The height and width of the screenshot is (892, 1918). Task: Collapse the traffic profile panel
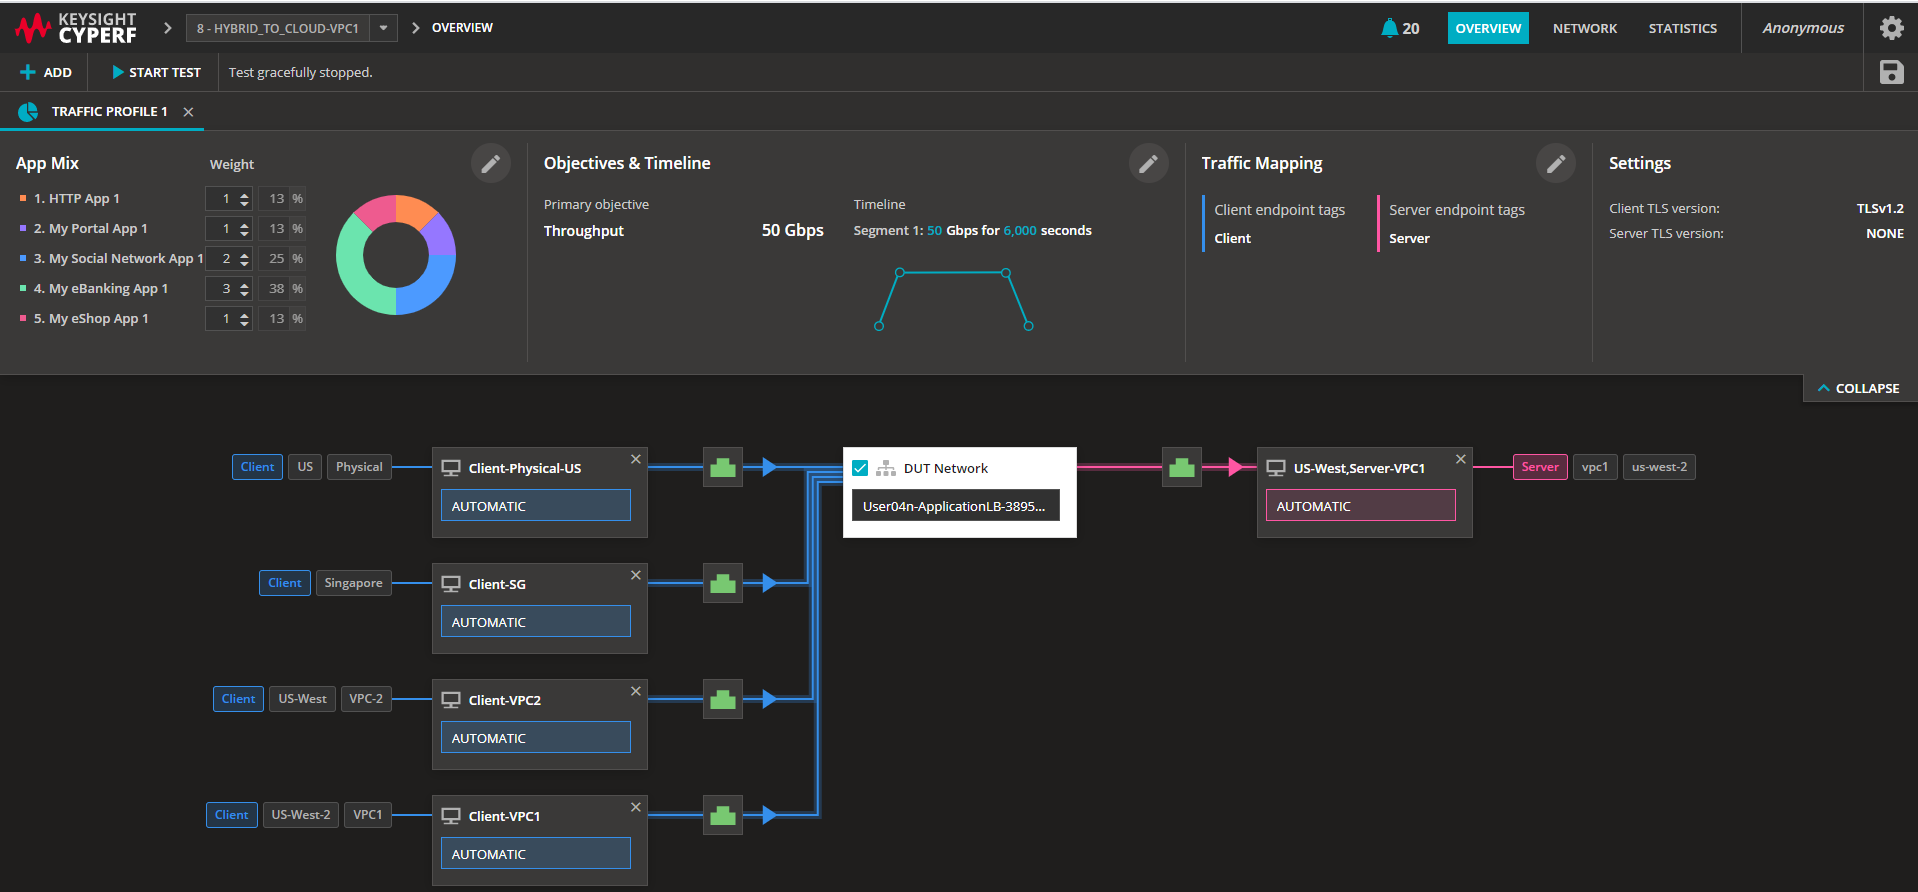1859,388
